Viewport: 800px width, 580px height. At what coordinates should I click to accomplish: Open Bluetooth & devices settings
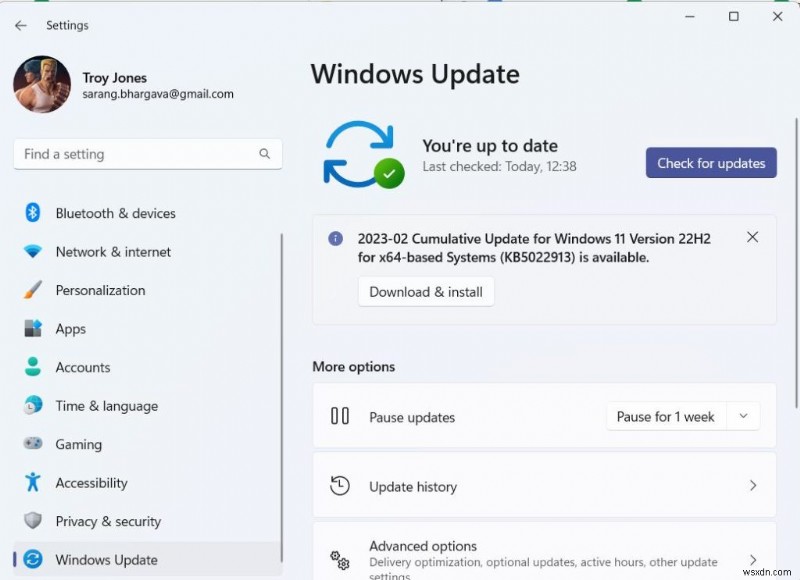[x=115, y=213]
